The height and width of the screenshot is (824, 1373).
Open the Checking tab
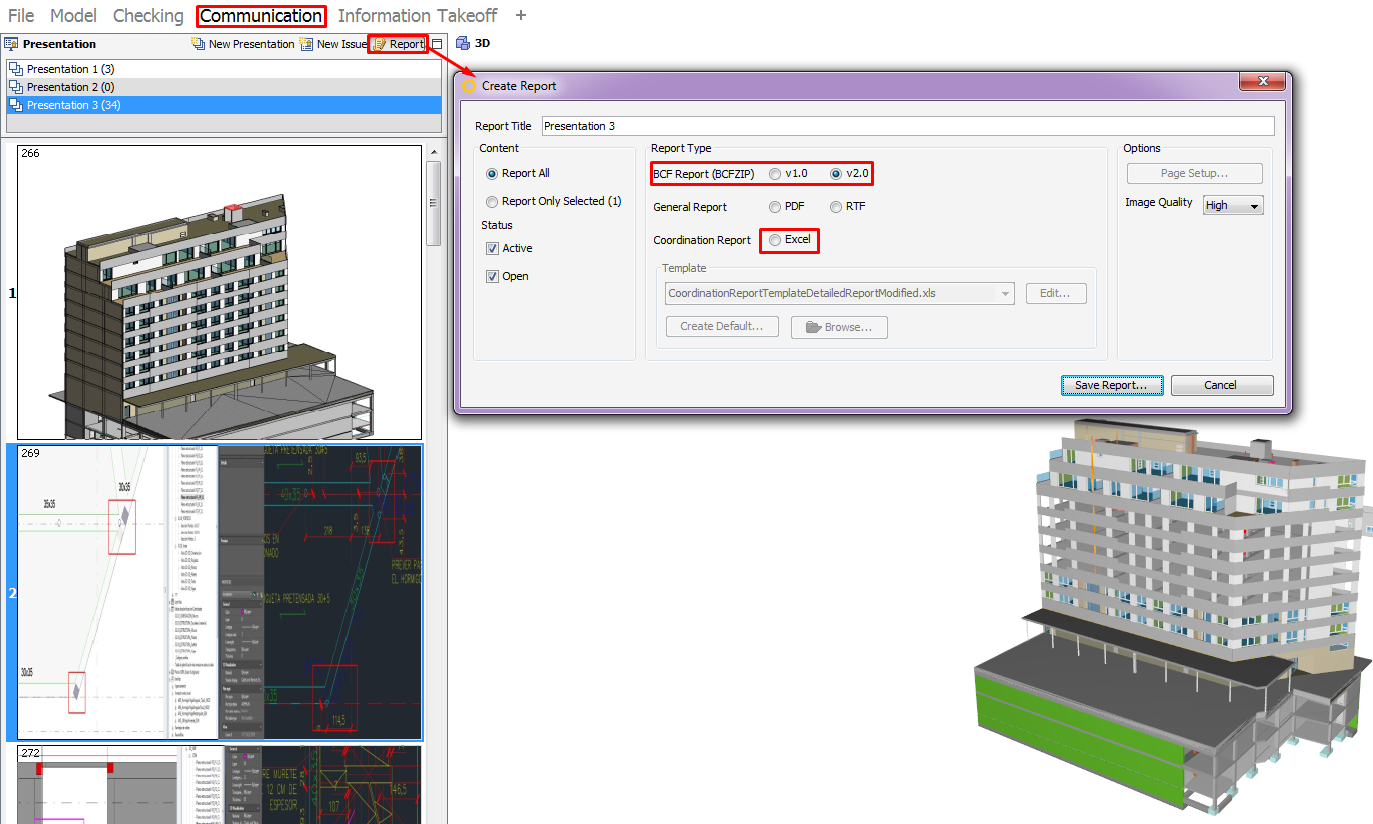pyautogui.click(x=148, y=16)
